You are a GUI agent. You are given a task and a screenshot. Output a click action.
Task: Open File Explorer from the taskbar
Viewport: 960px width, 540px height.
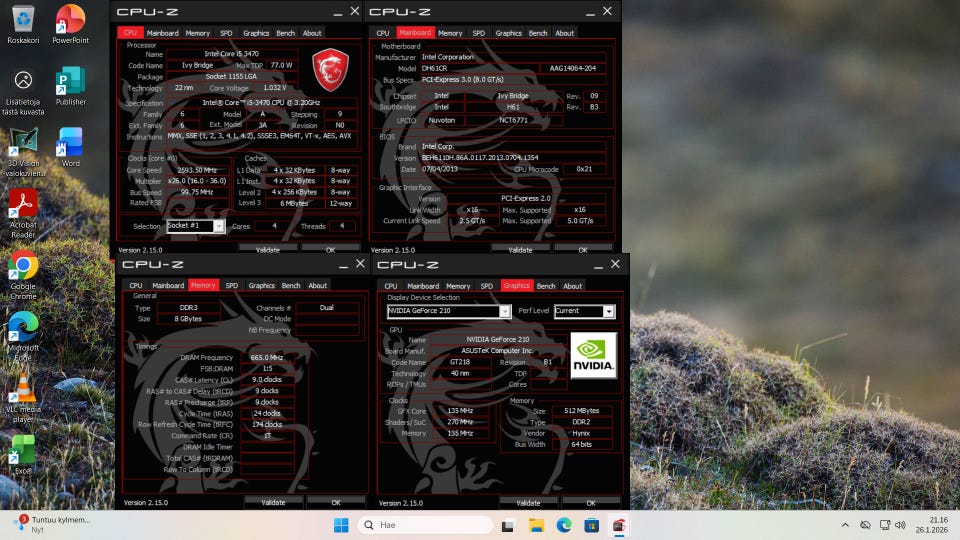point(536,525)
